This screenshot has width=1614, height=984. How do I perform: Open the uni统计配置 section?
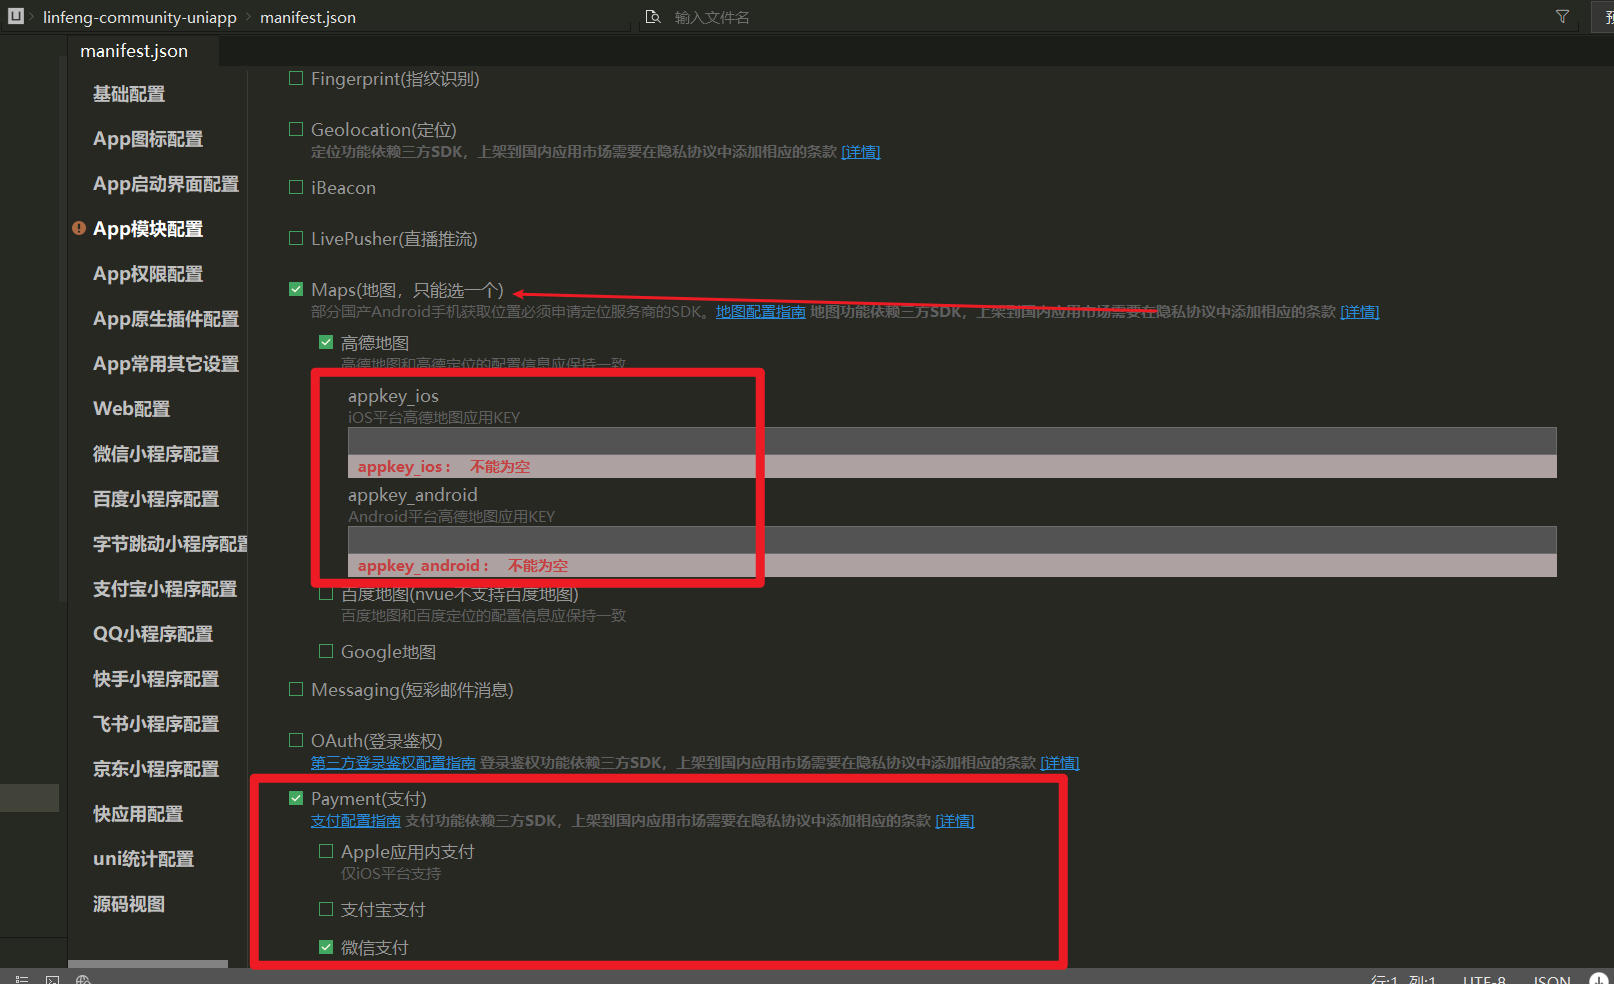tap(144, 859)
